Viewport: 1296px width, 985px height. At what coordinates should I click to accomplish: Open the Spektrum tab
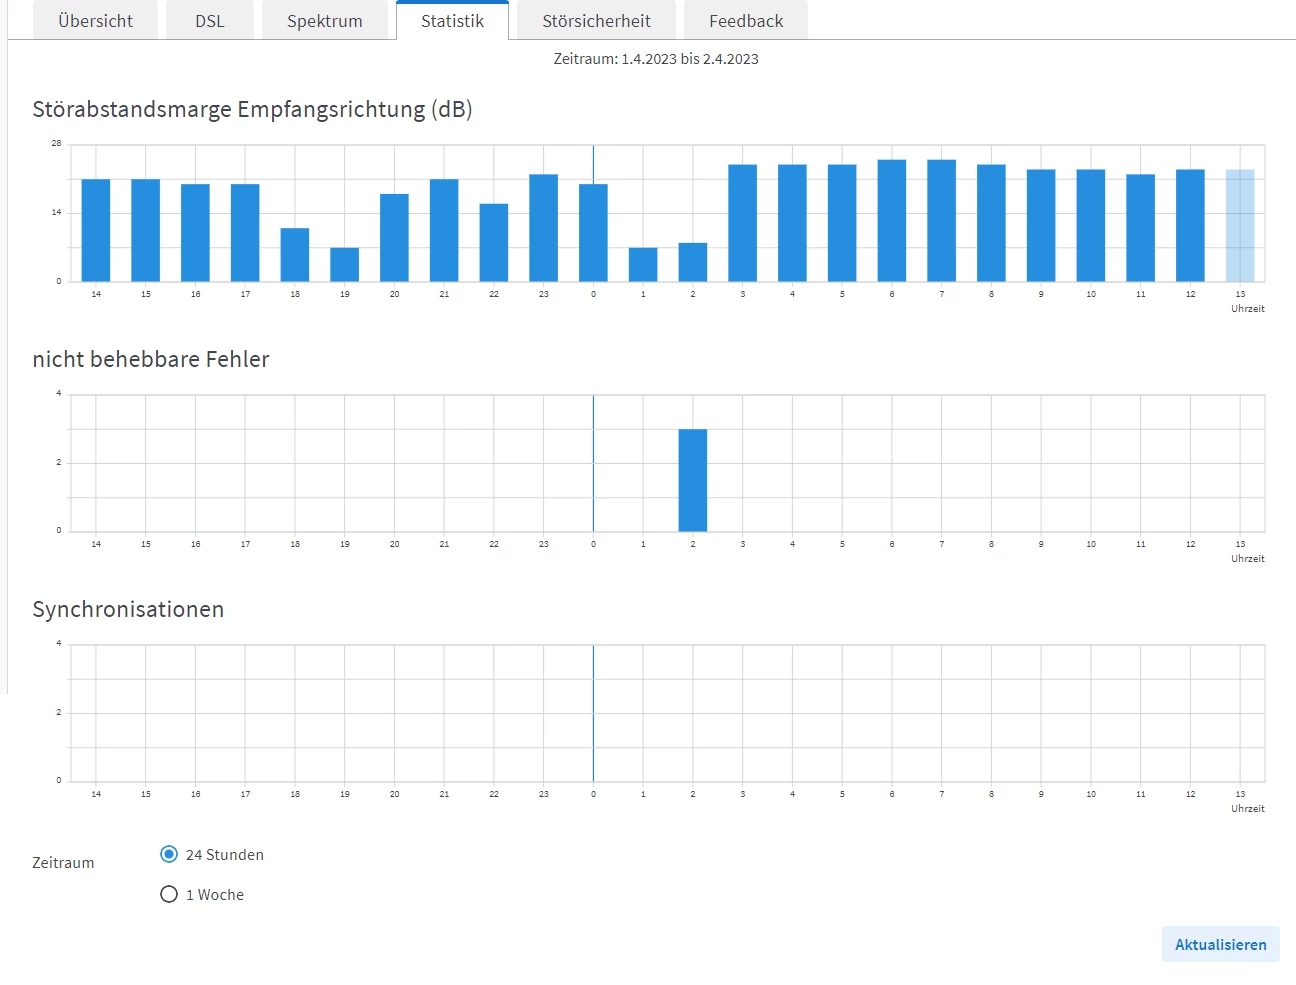coord(325,21)
